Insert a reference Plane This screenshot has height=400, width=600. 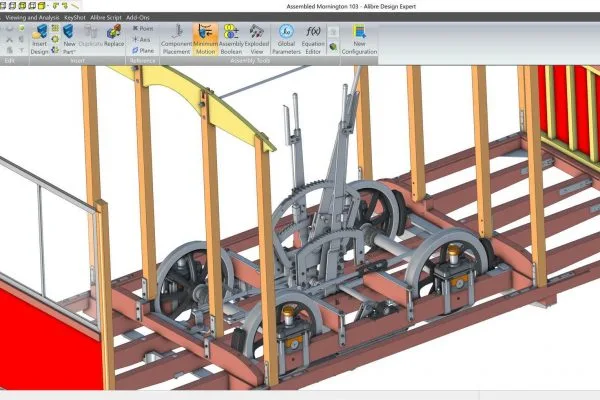point(143,51)
